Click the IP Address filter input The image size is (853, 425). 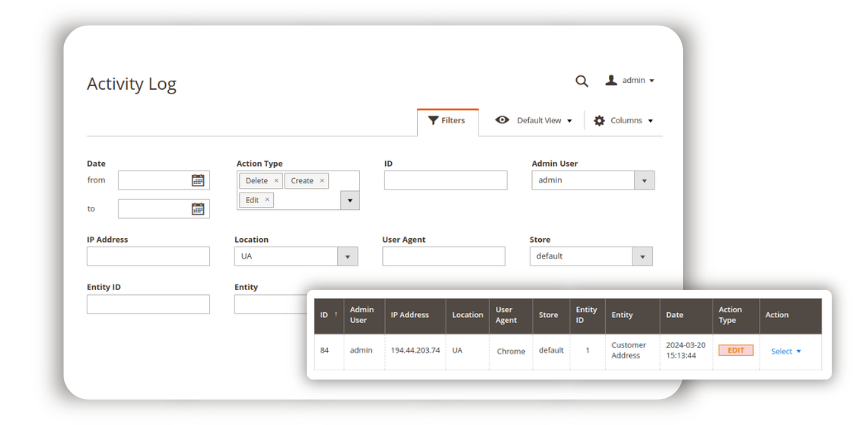[148, 256]
